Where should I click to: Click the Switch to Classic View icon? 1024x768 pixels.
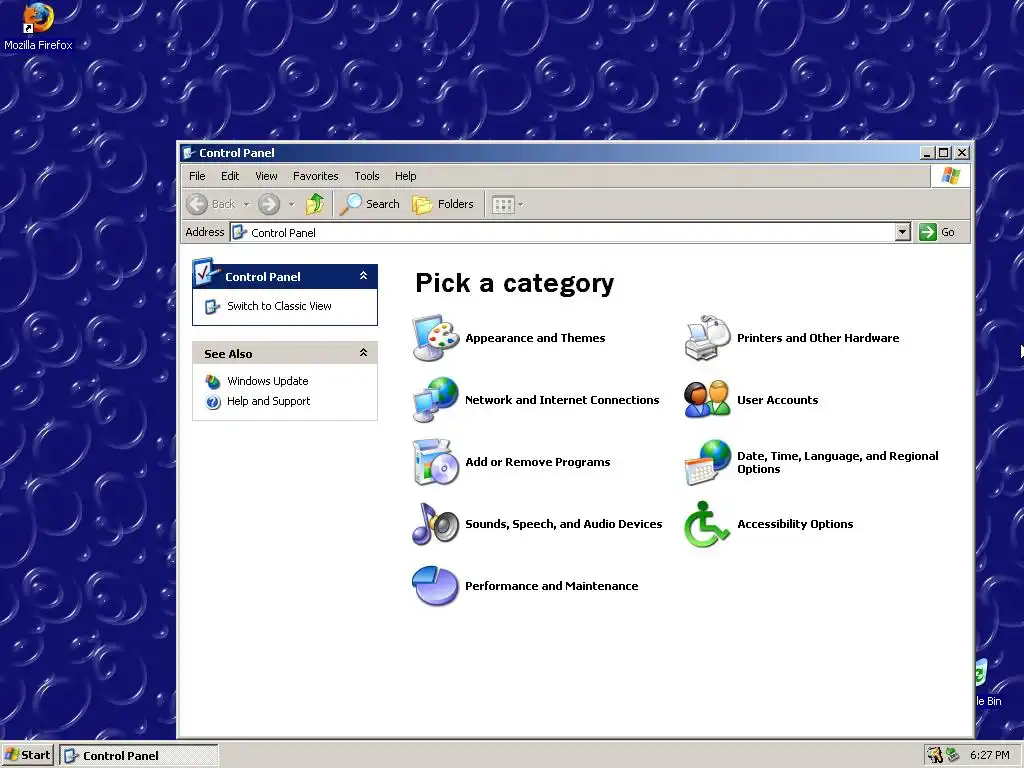pyautogui.click(x=212, y=306)
